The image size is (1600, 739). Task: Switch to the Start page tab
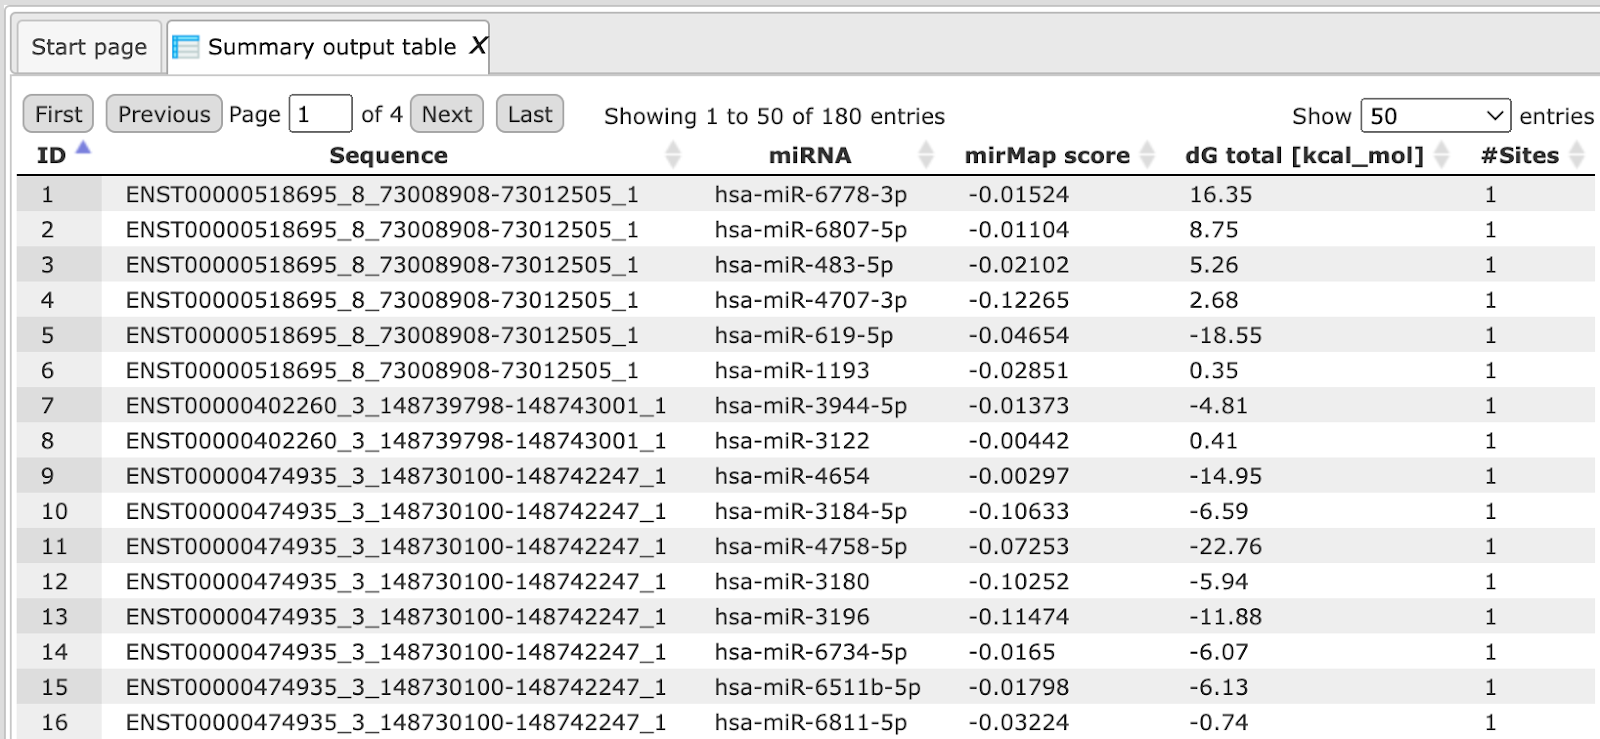[x=89, y=47]
